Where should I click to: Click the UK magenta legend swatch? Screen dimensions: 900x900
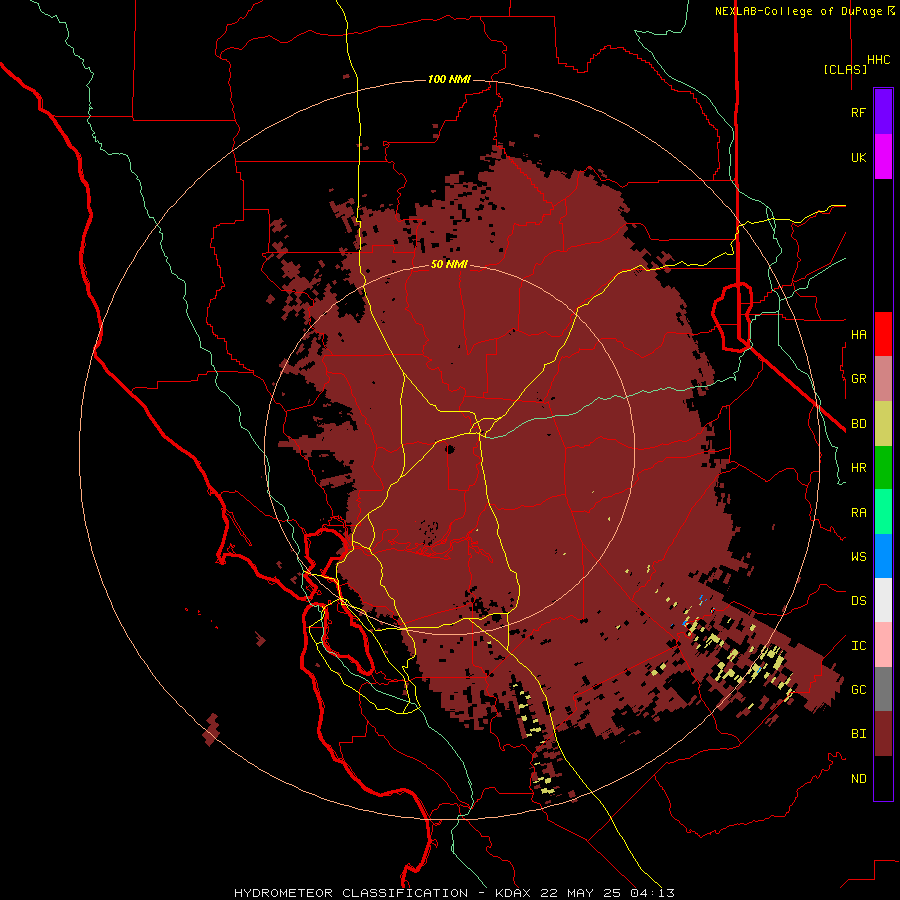tap(883, 157)
